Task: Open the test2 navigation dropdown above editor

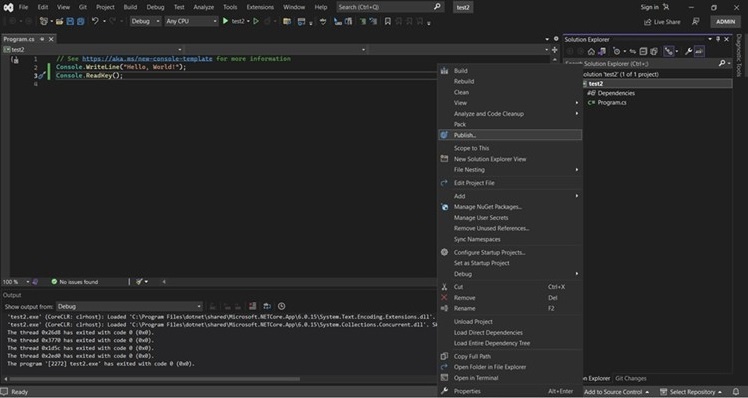Action: (x=93, y=50)
